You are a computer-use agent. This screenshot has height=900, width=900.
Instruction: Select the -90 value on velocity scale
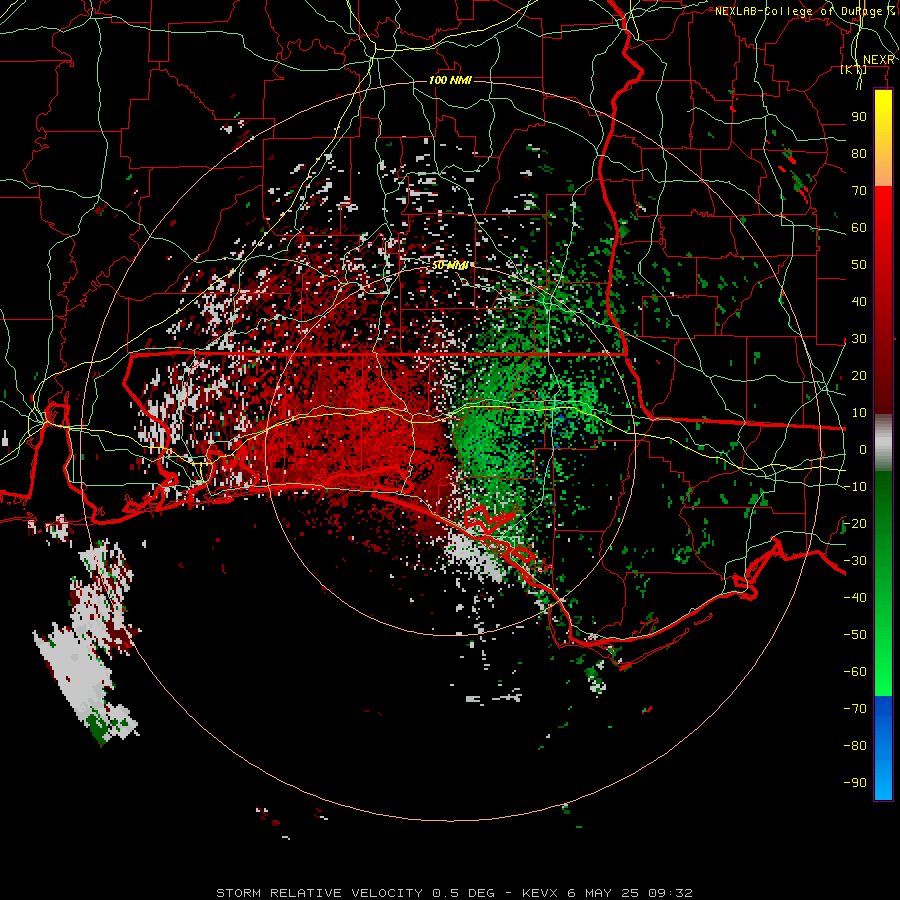point(855,783)
